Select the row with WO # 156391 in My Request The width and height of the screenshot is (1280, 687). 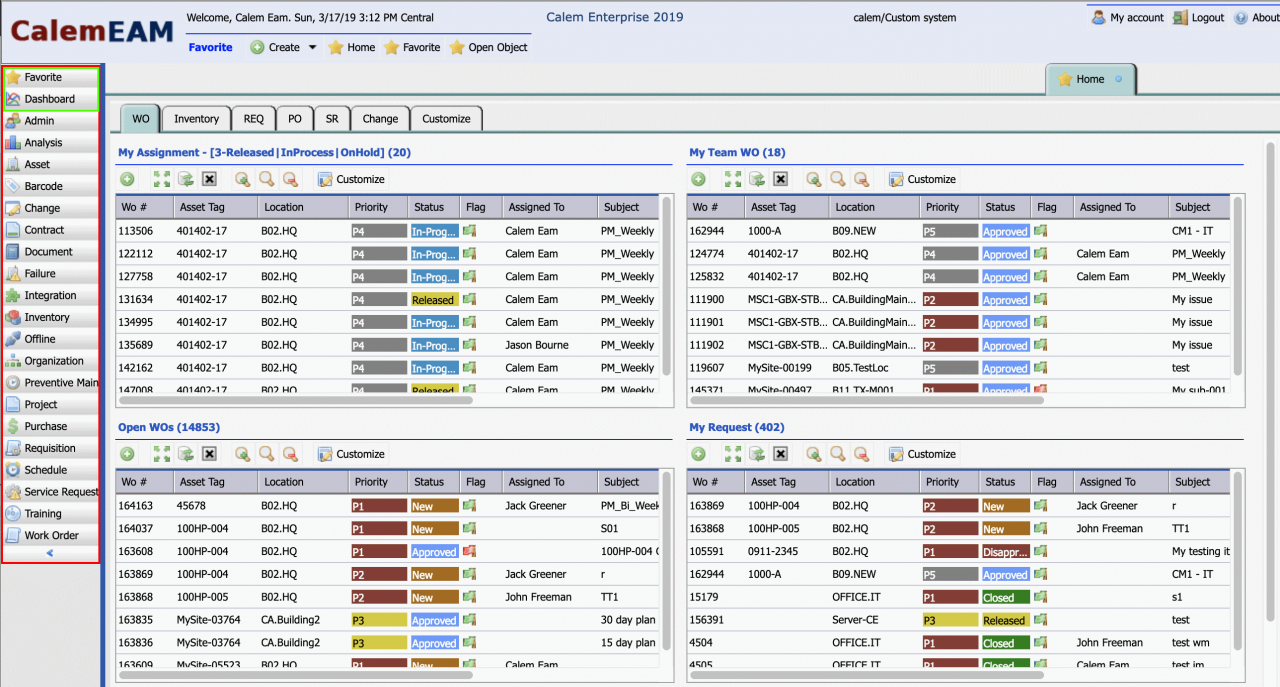pyautogui.click(x=959, y=620)
